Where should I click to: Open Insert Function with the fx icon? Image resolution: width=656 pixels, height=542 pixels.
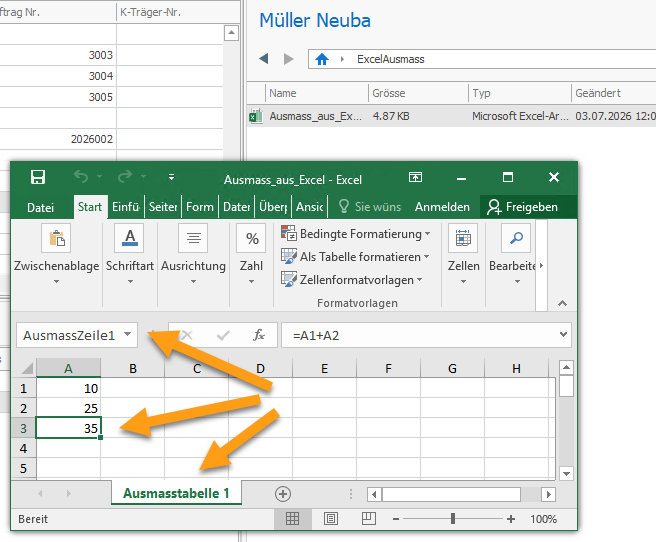tap(259, 335)
